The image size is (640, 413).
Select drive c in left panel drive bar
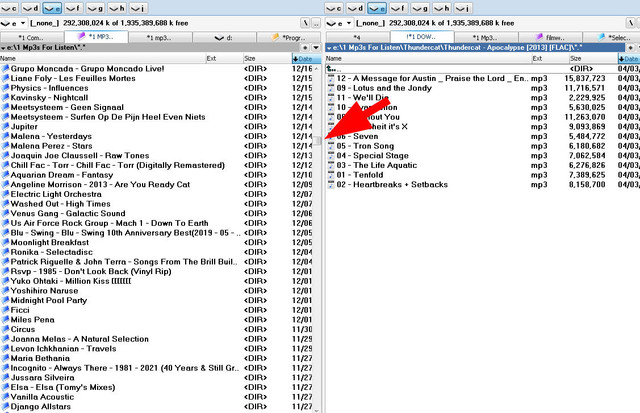[9, 7]
